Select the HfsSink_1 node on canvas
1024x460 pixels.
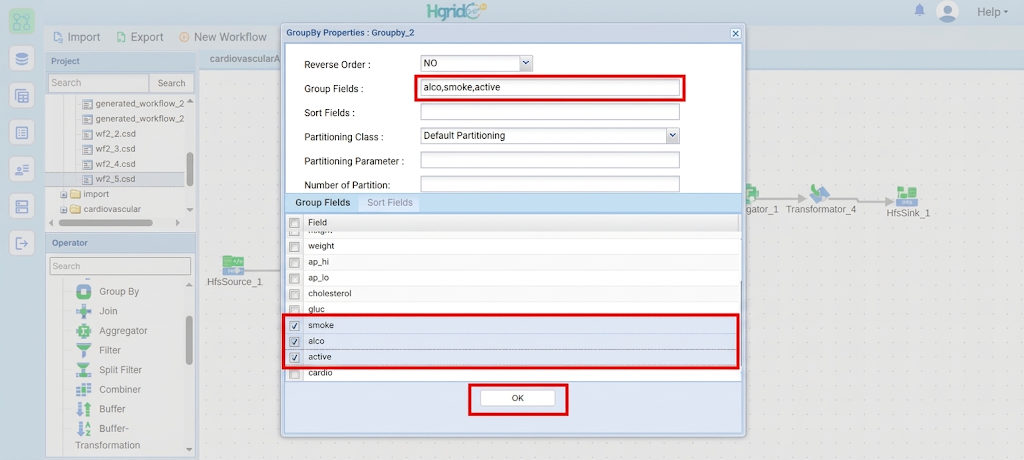coord(908,202)
